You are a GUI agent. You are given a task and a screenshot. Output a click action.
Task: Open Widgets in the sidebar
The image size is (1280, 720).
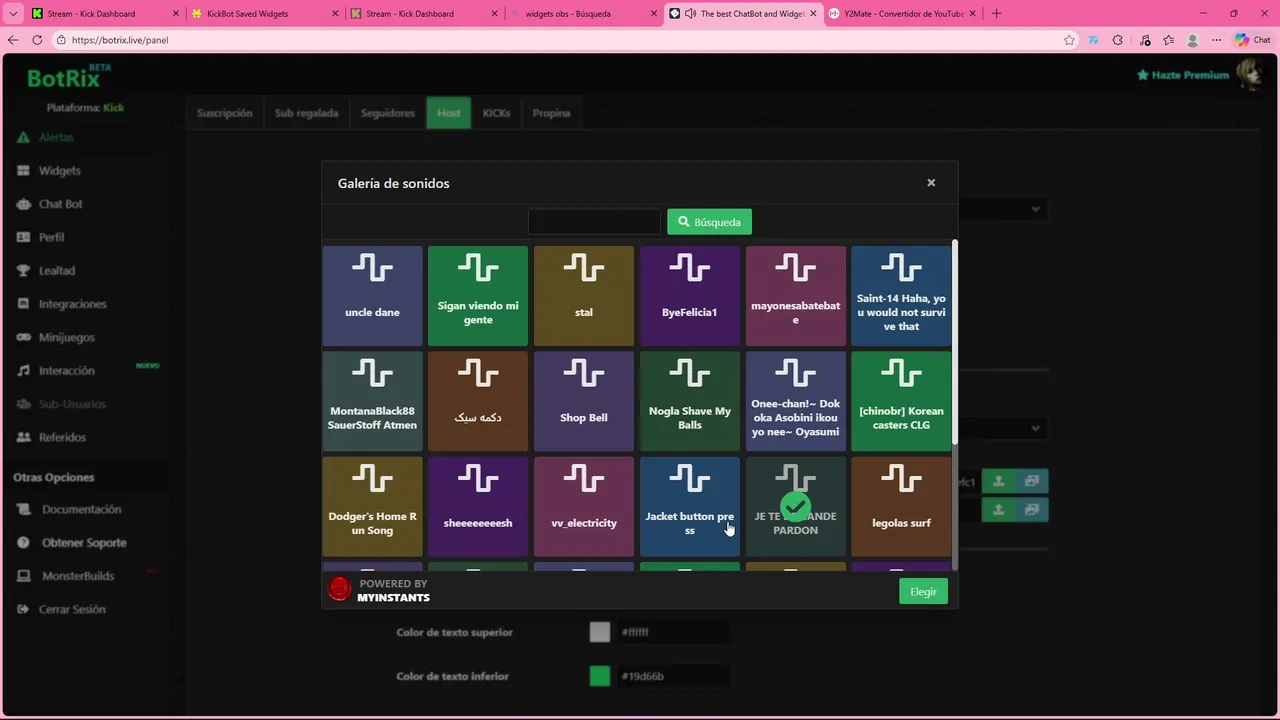coord(59,171)
